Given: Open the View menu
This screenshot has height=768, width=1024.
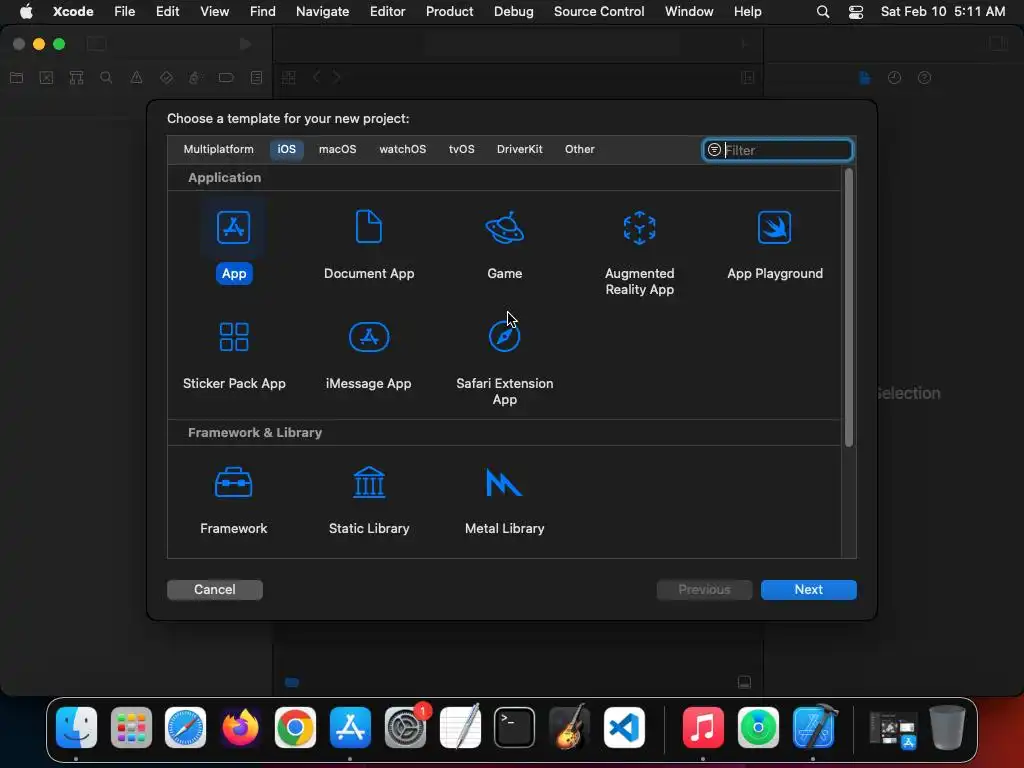Looking at the screenshot, I should [x=214, y=12].
